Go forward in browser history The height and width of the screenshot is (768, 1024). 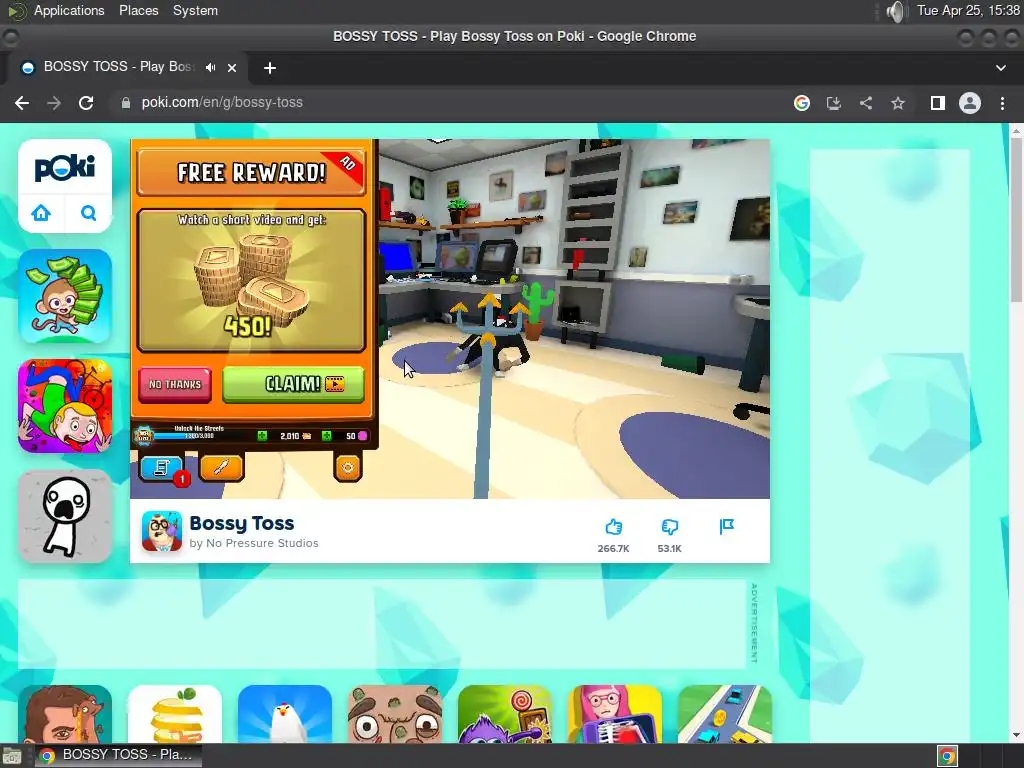(54, 103)
